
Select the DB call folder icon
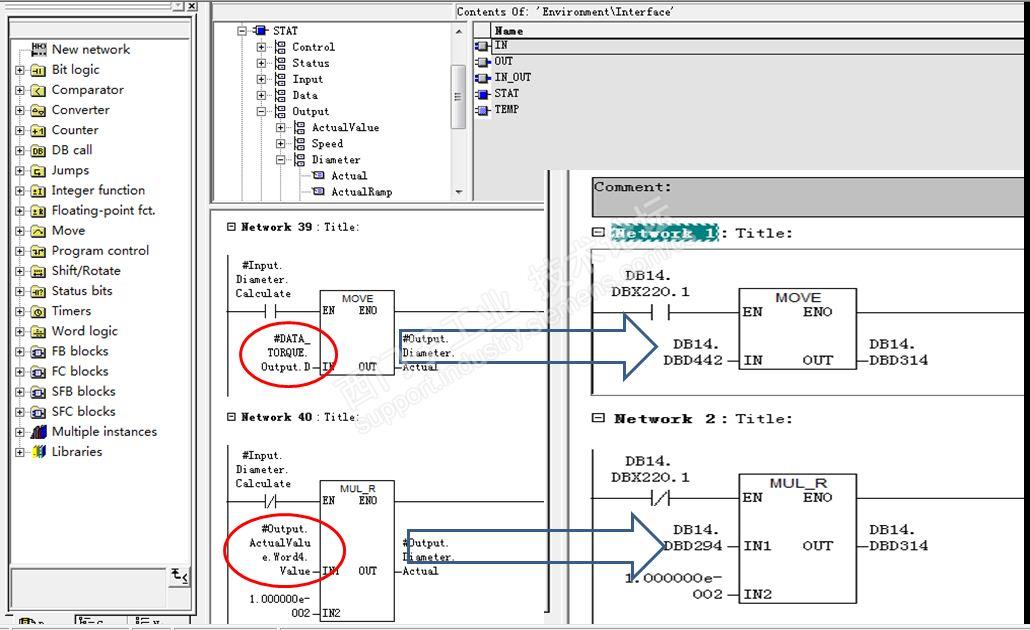[x=38, y=150]
